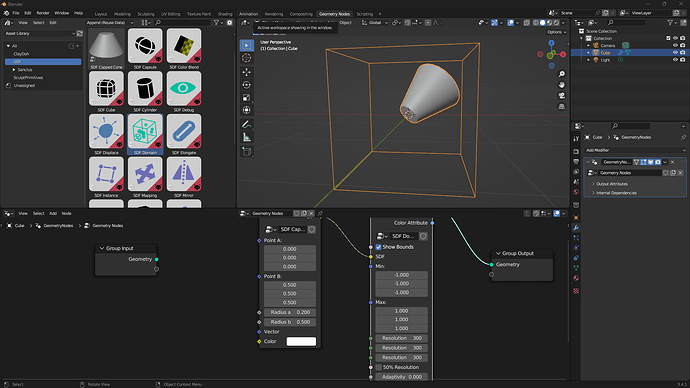
Task: Hide the Cube in the outliner
Action: (x=675, y=52)
